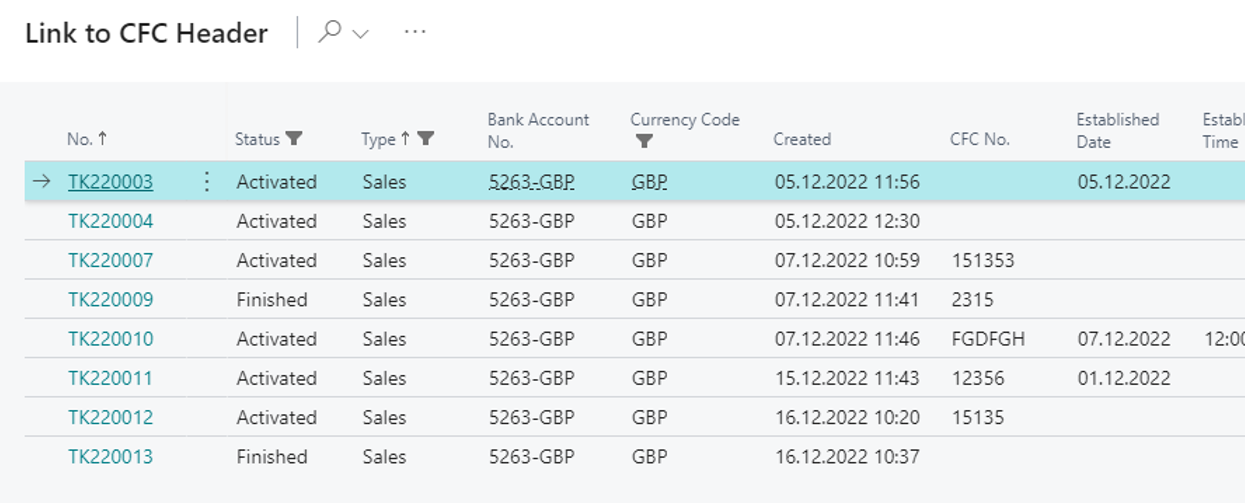
Task: Click Established Date 01.12.2022 cell
Action: tap(1123, 378)
